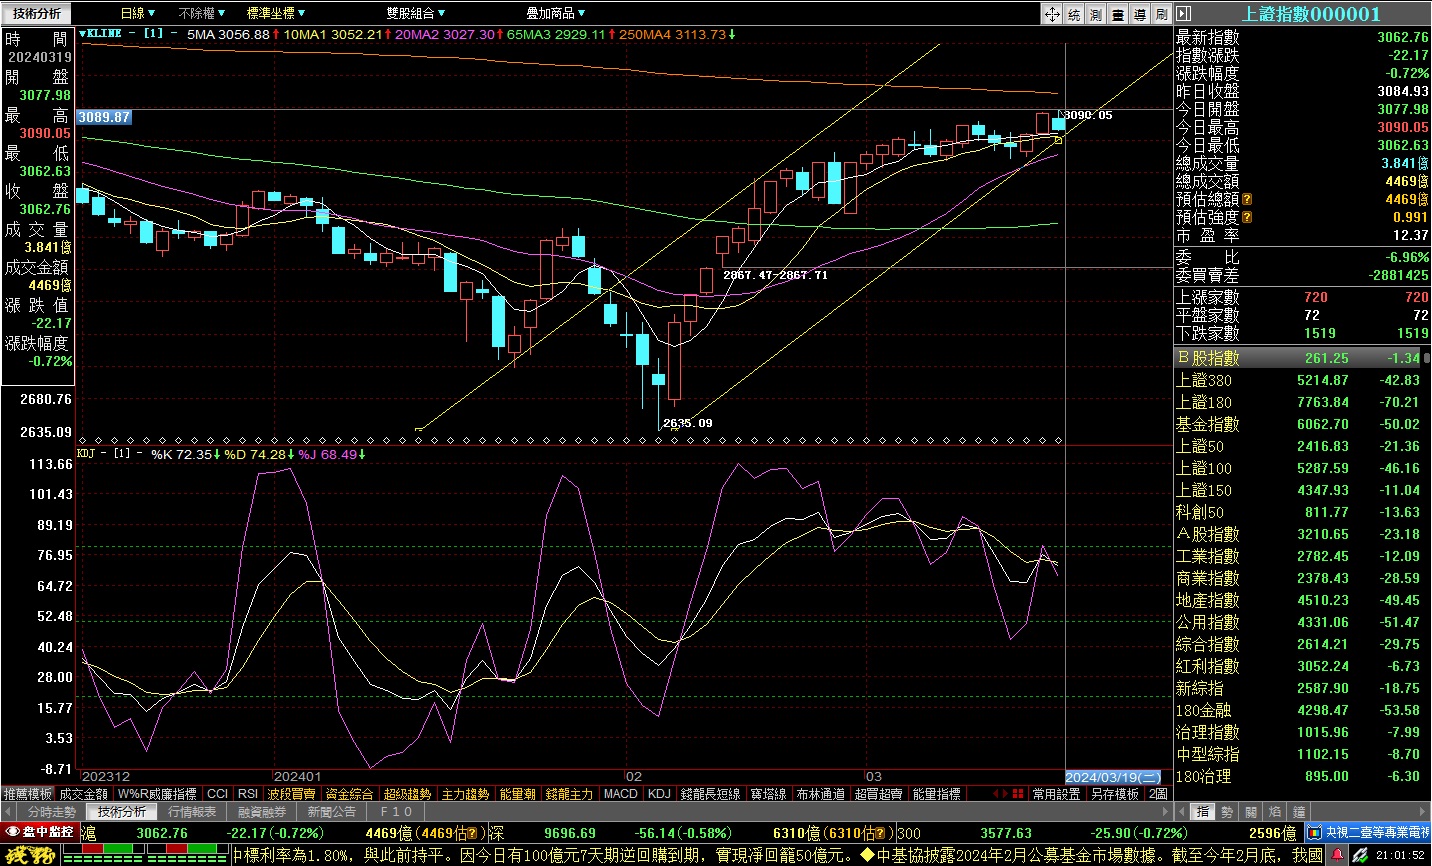
Task: Expand the KLINE indicator menu arrow
Action: (82, 33)
